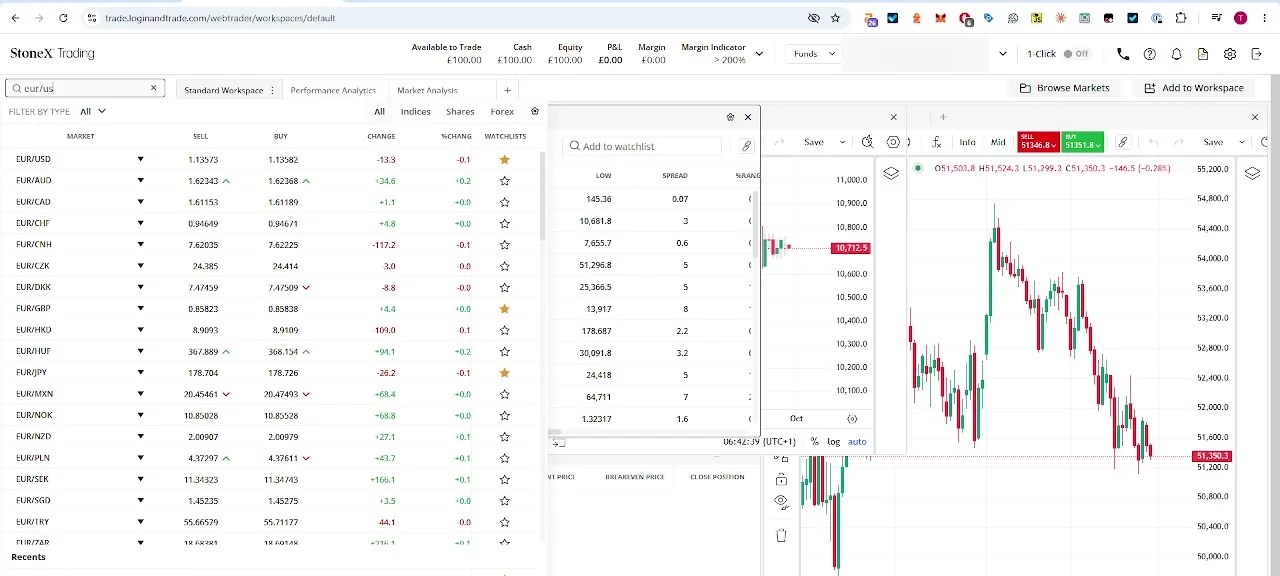This screenshot has height=576, width=1280.
Task: Click the lock drawings icon
Action: 781,481
